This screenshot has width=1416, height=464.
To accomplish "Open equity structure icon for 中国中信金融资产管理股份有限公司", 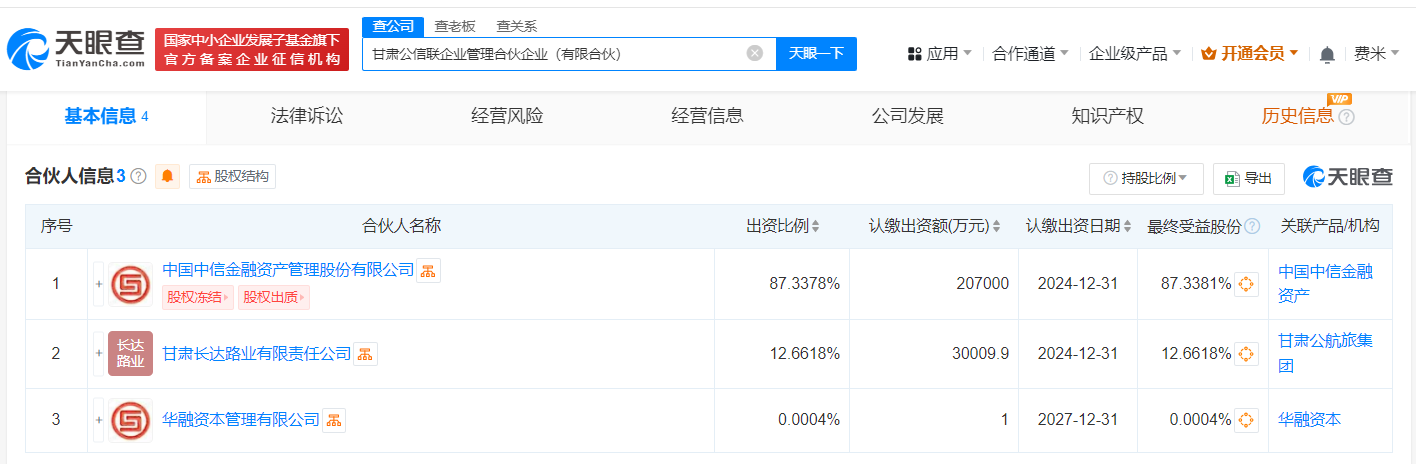I will click(428, 270).
